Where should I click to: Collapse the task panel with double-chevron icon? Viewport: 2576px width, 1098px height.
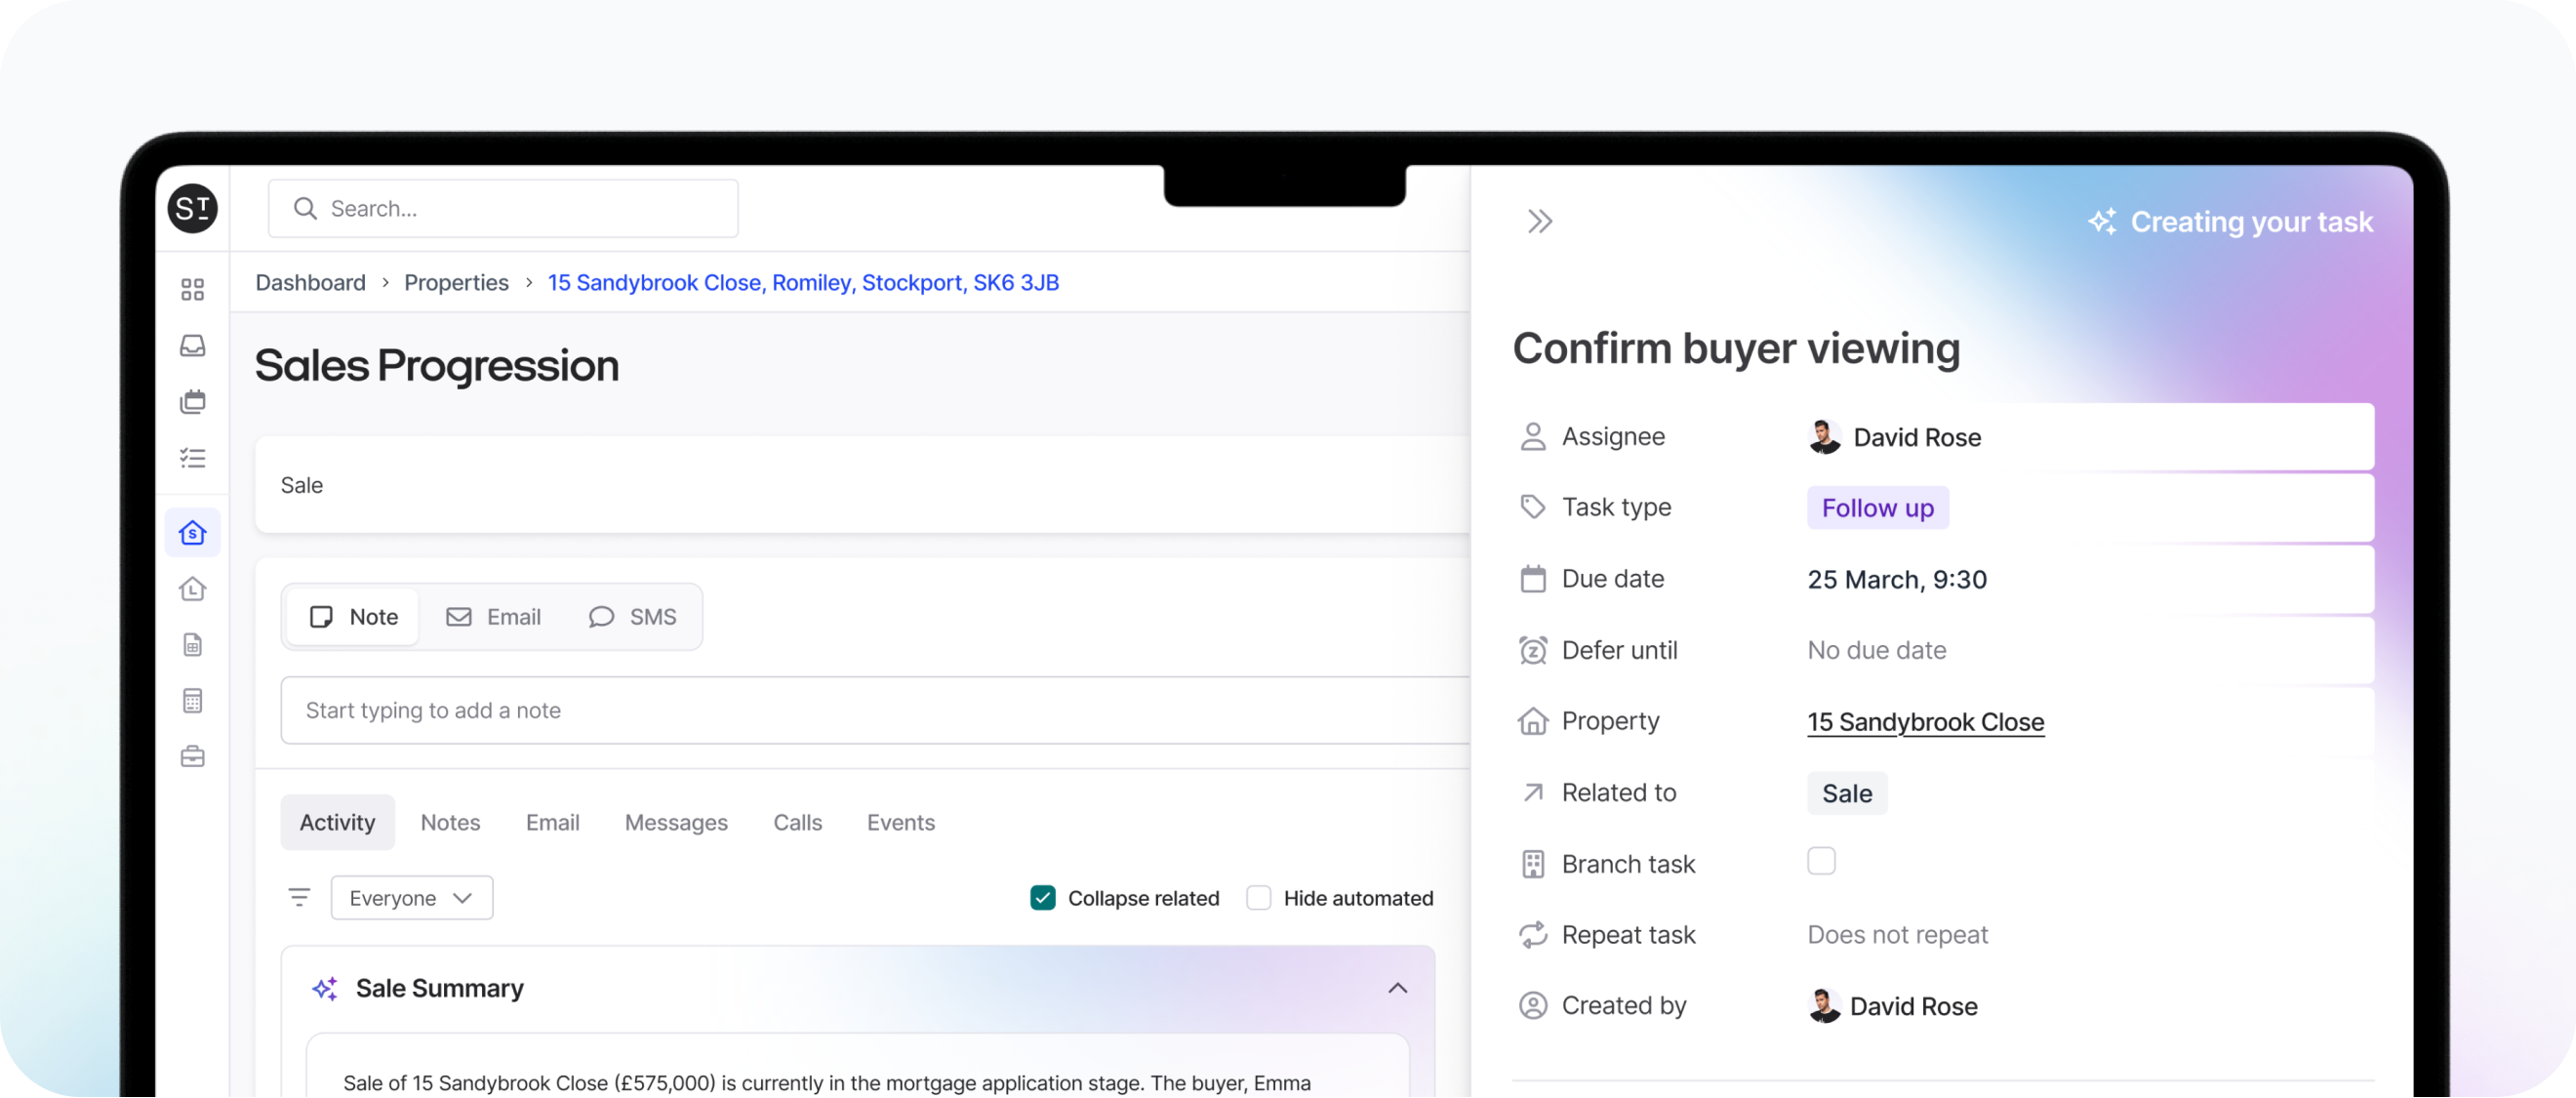click(1539, 221)
